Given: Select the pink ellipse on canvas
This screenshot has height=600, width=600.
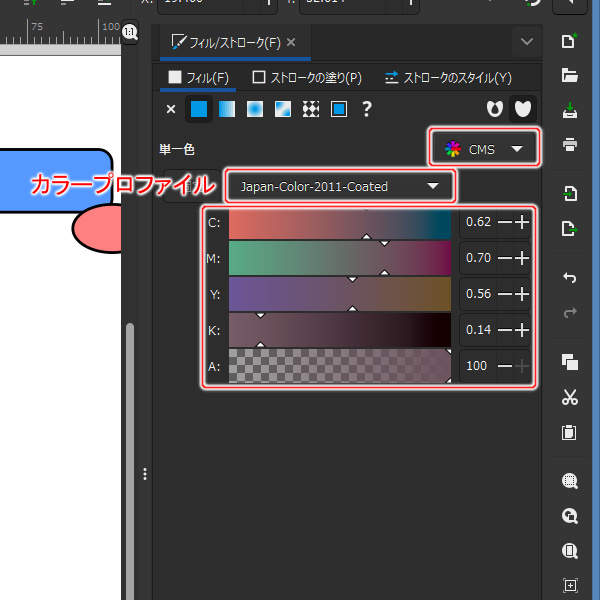Looking at the screenshot, I should coord(97,228).
